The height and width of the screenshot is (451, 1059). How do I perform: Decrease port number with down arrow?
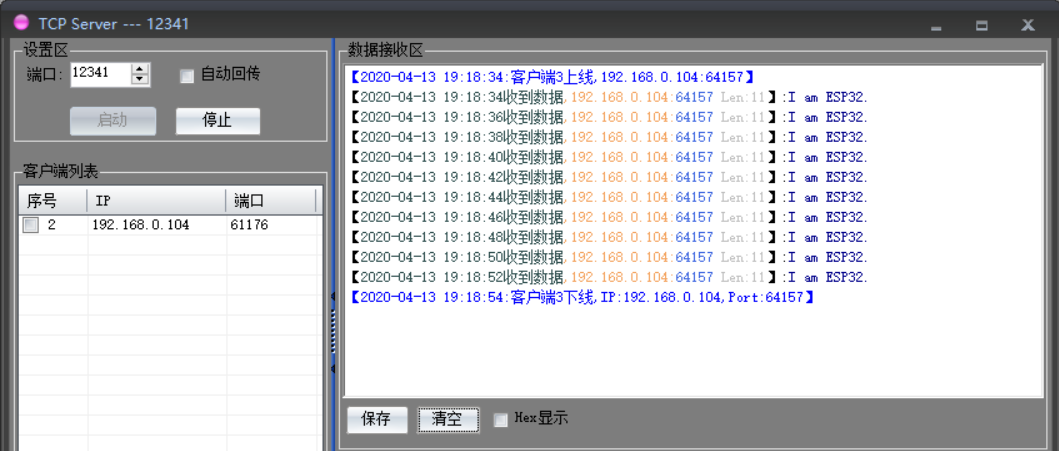coord(140,79)
